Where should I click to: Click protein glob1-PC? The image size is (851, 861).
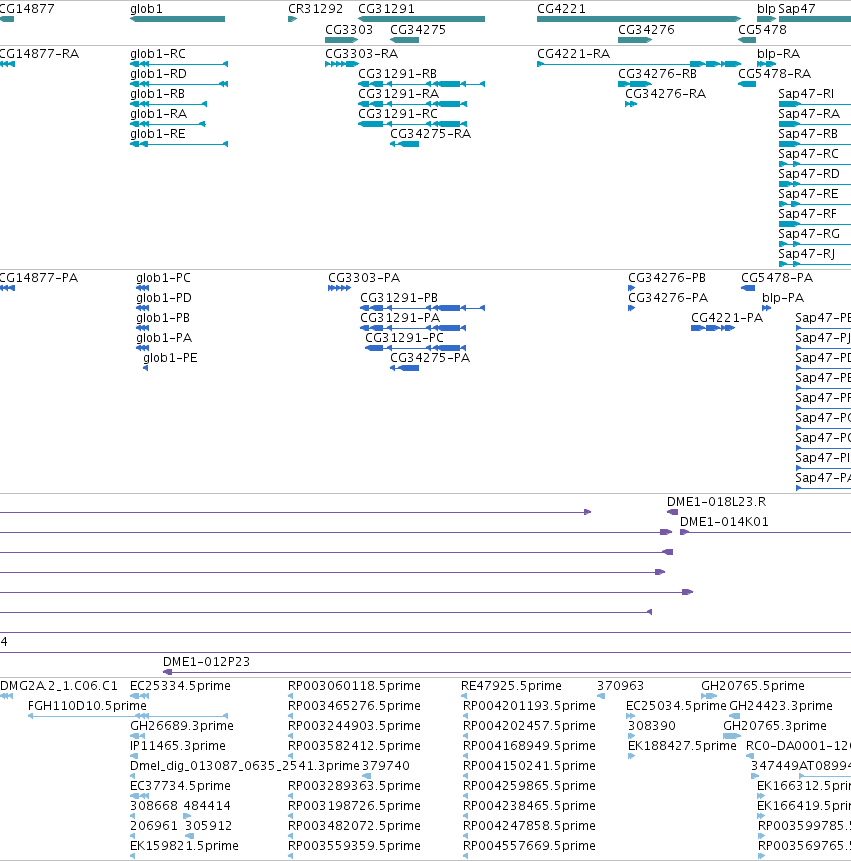[164, 278]
